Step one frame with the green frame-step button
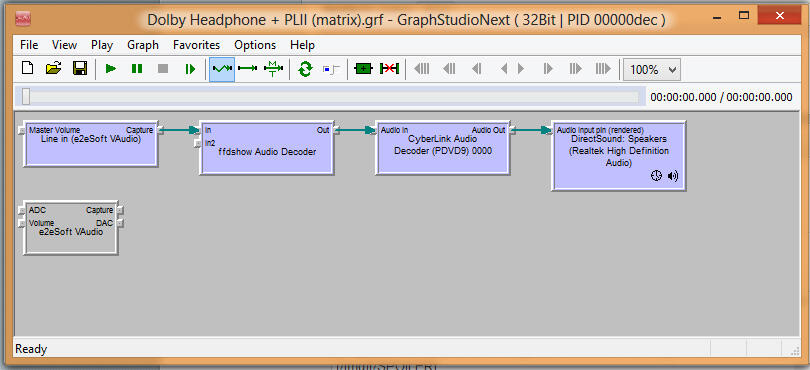This screenshot has width=810, height=370. [x=190, y=69]
